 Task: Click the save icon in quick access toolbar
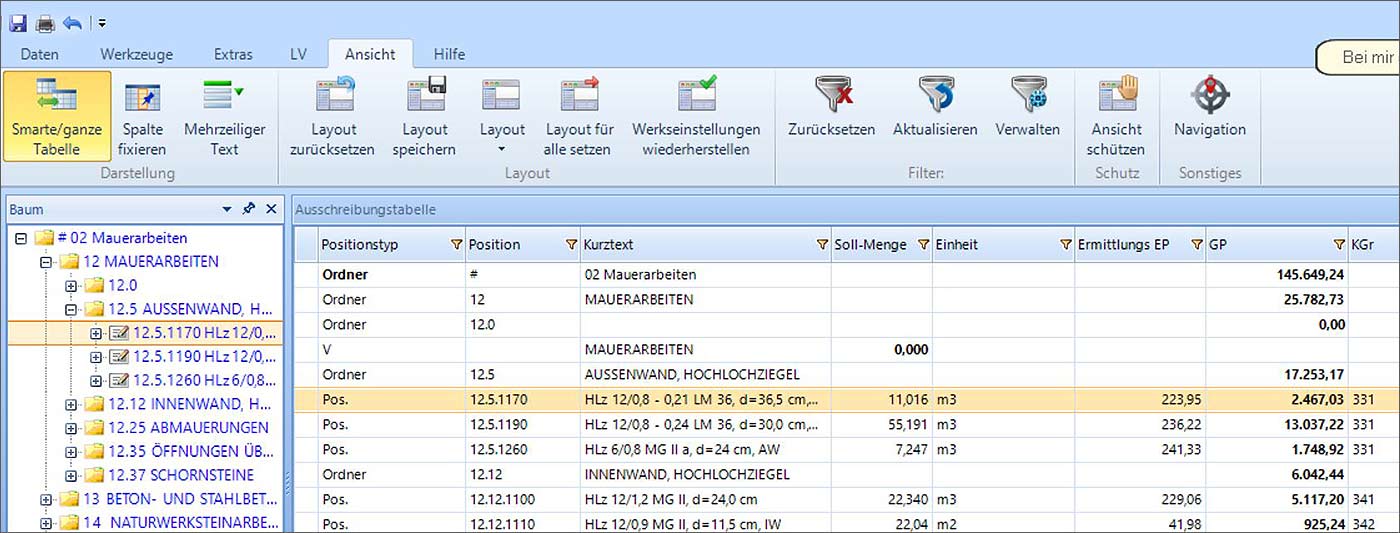18,22
